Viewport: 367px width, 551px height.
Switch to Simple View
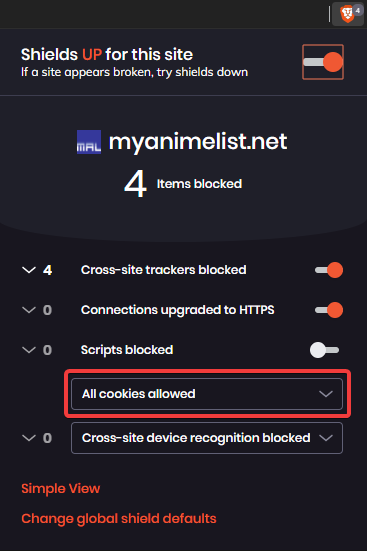pos(60,488)
